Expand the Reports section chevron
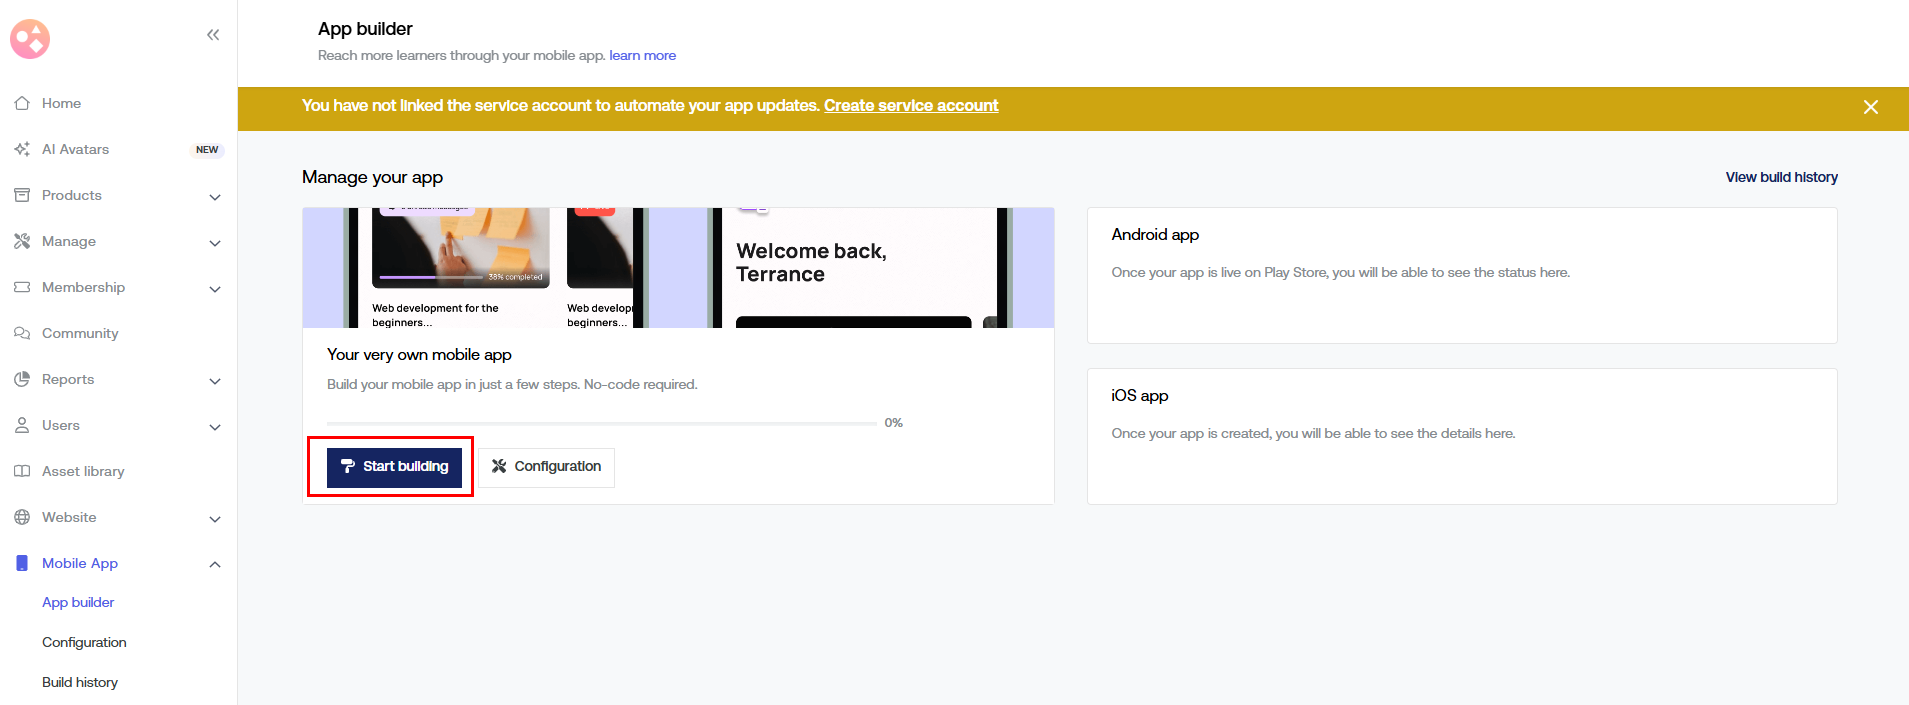 click(x=215, y=381)
